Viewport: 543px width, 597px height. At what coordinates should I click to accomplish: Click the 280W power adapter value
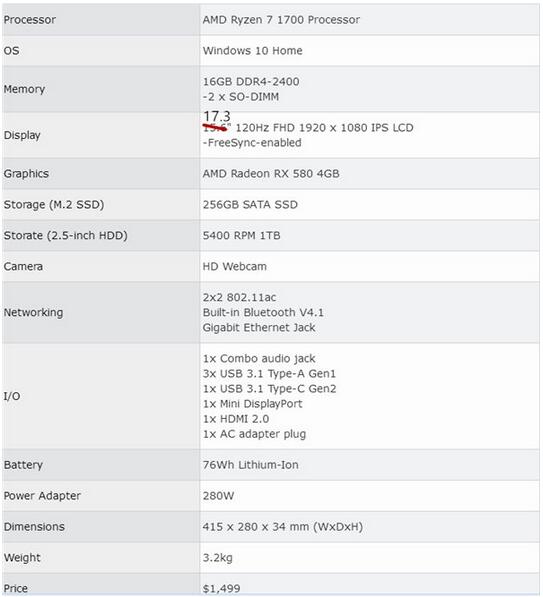[218, 496]
